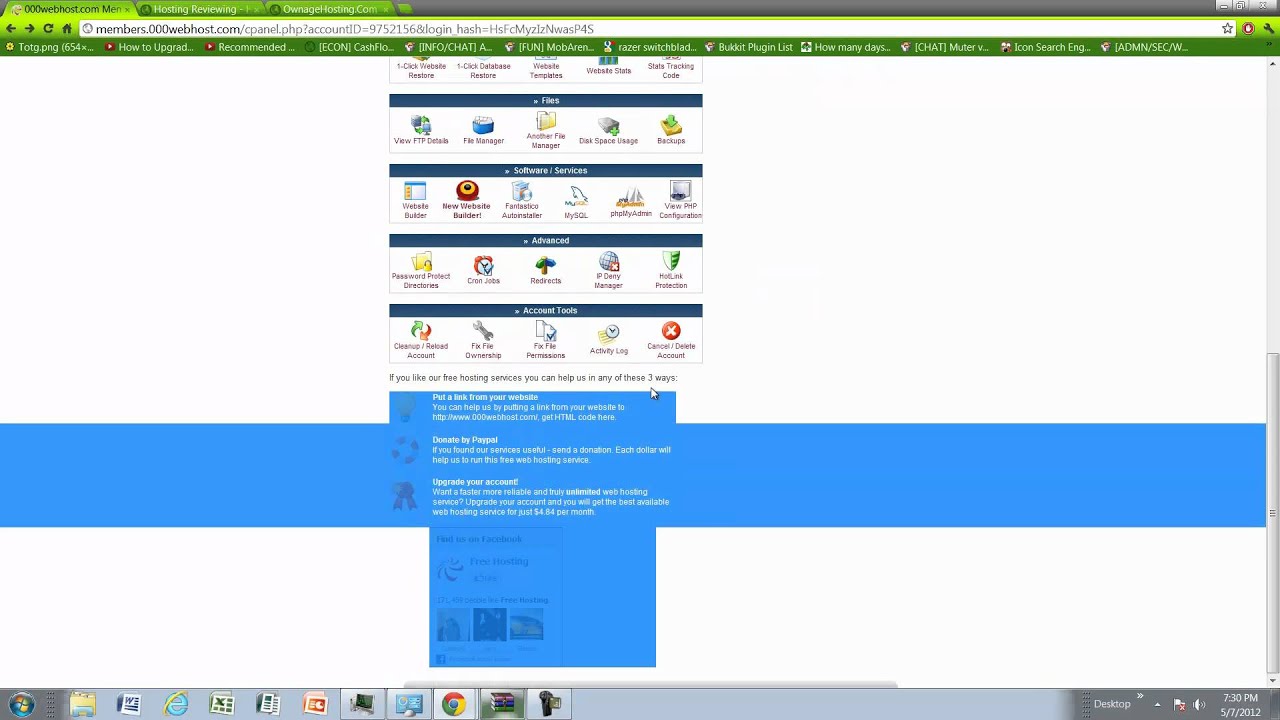
Task: Open Password Protect Directories
Action: coord(421,271)
